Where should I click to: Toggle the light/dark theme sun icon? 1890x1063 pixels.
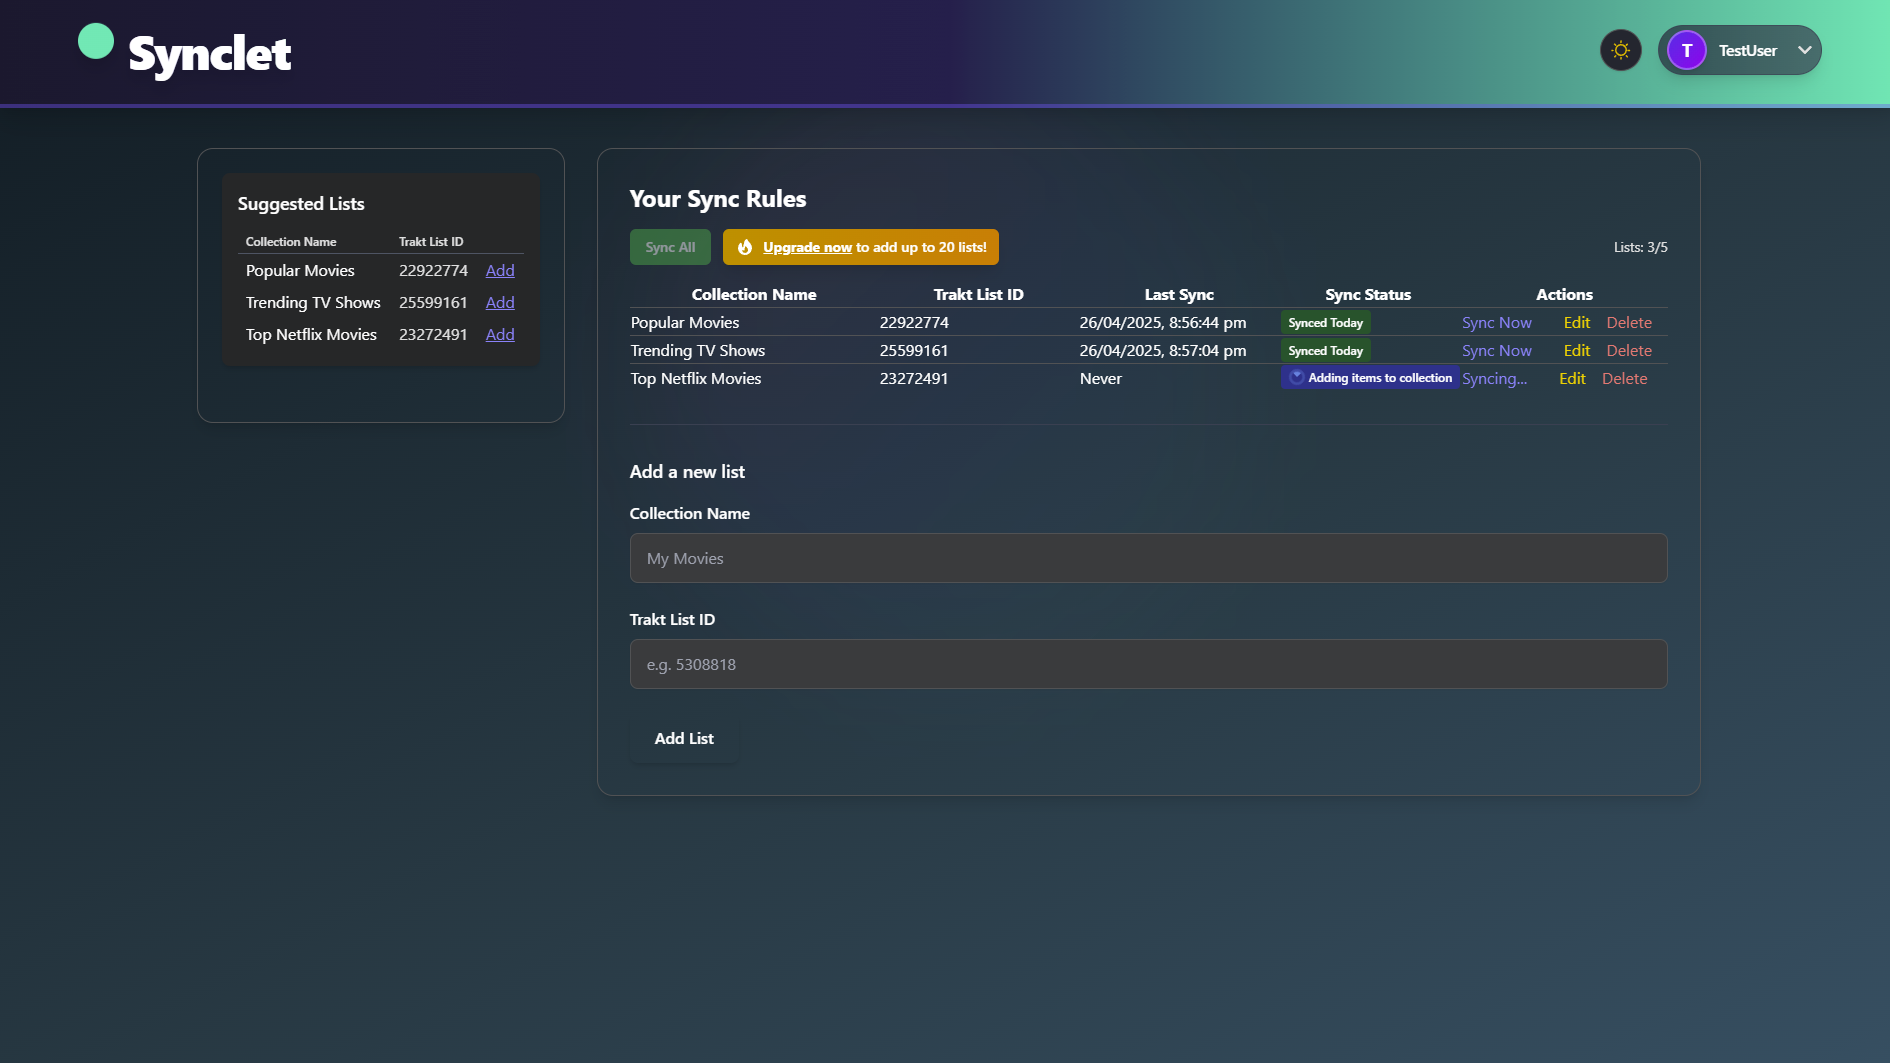[x=1621, y=50]
